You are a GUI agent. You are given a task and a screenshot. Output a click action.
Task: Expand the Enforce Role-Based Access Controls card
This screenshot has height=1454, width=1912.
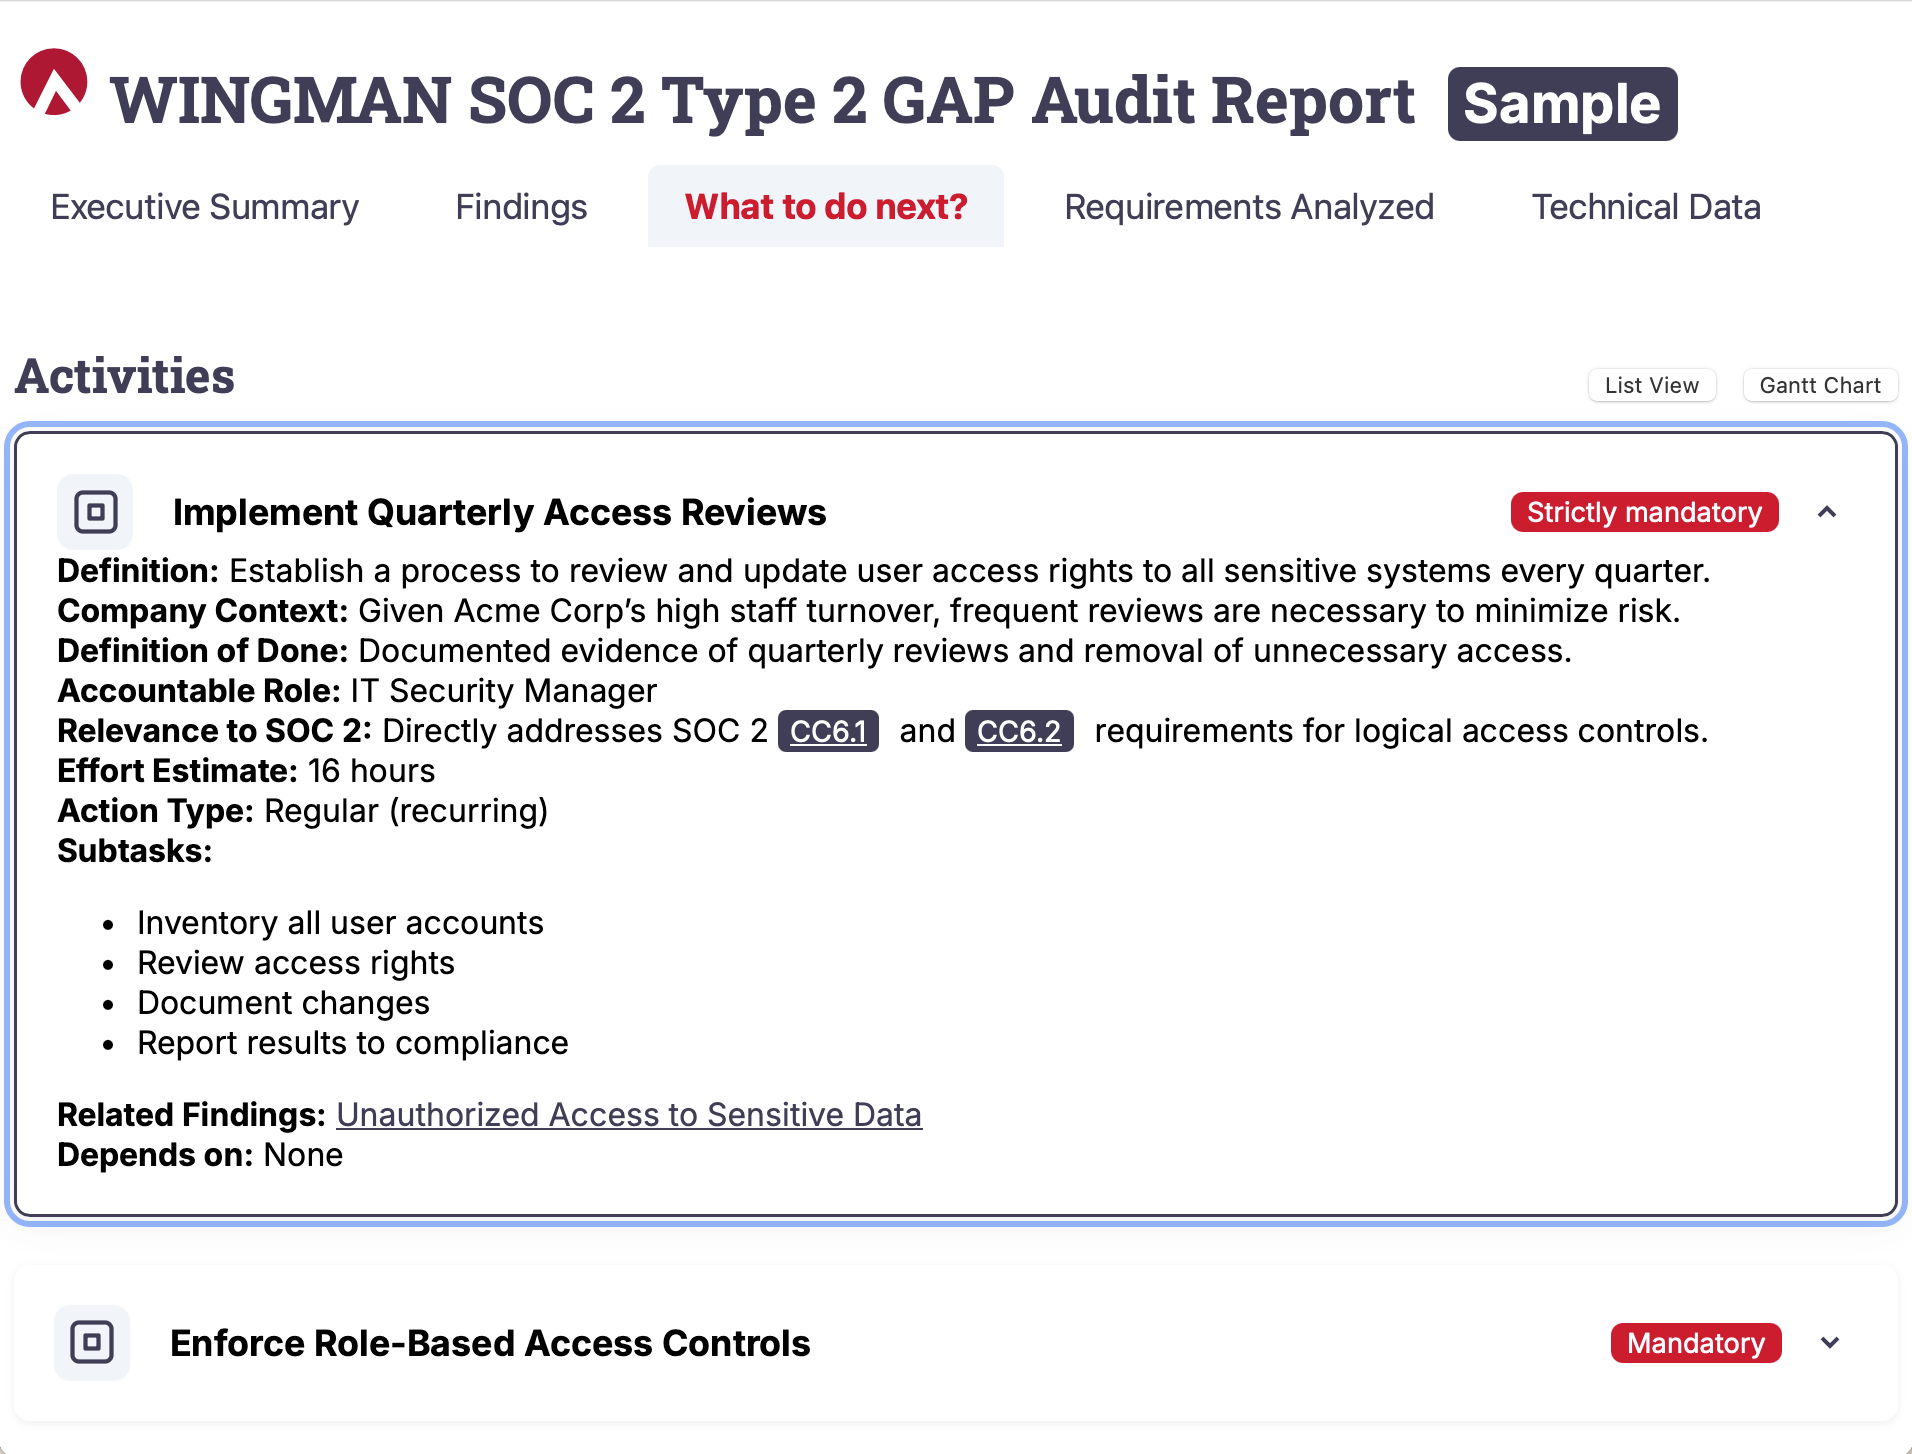click(1830, 1343)
